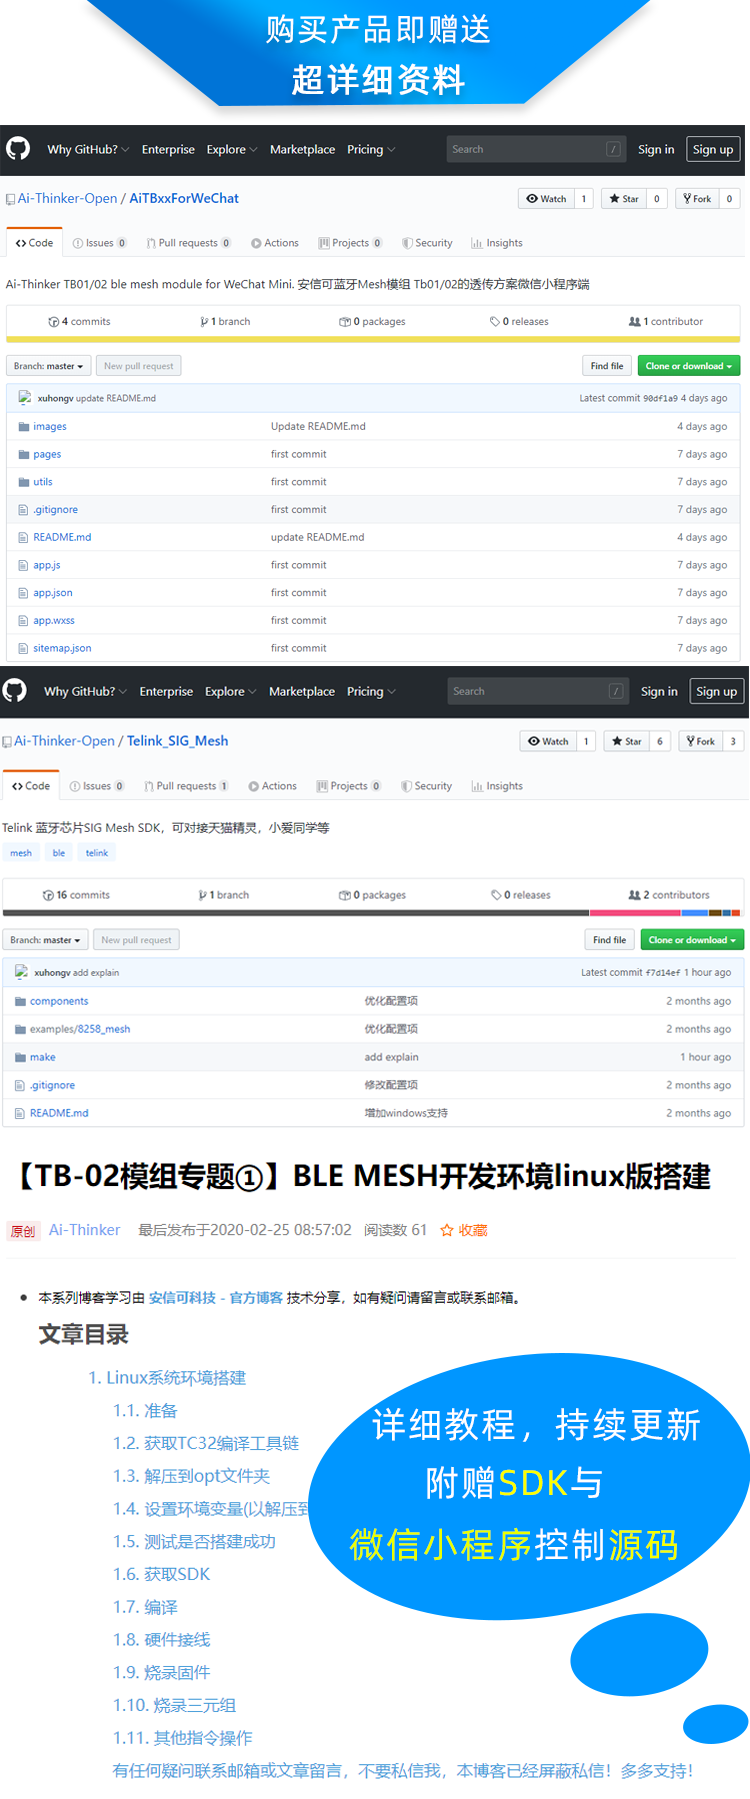Fork the AiTBxxForWeChat repository
This screenshot has width=750, height=1799.
click(x=697, y=198)
